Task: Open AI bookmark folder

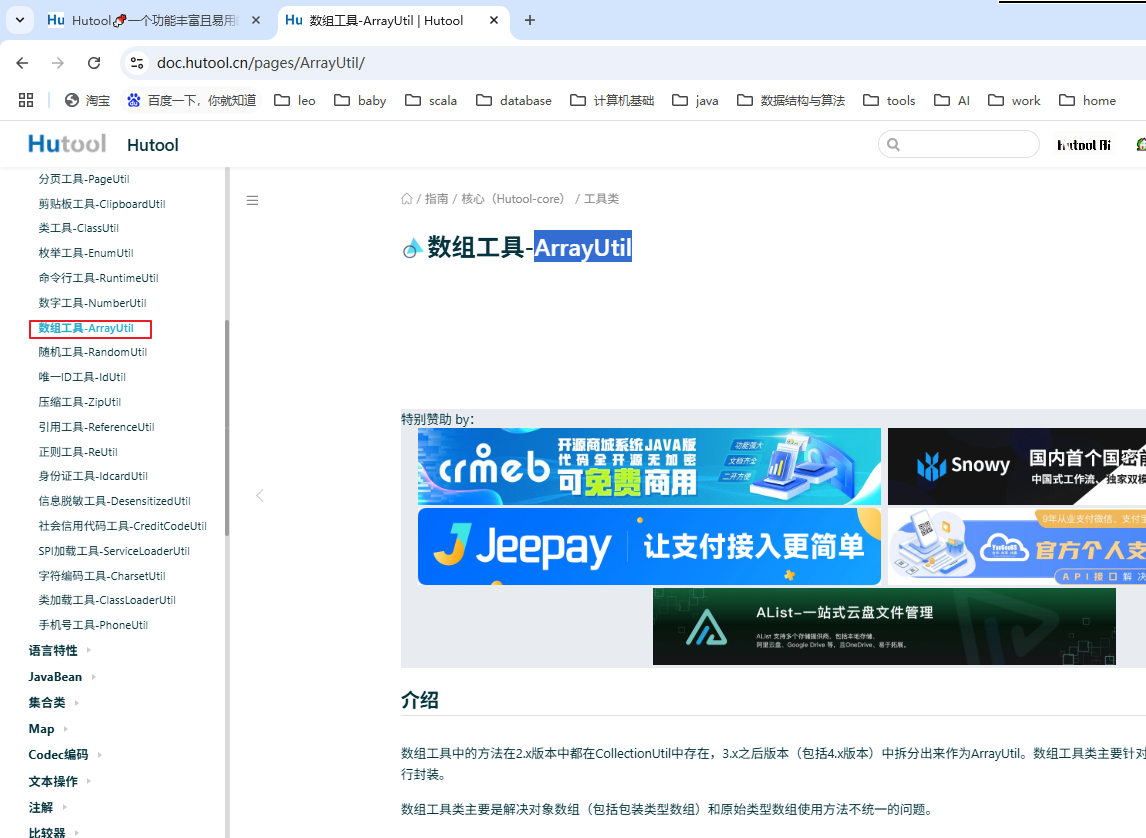Action: click(x=952, y=100)
